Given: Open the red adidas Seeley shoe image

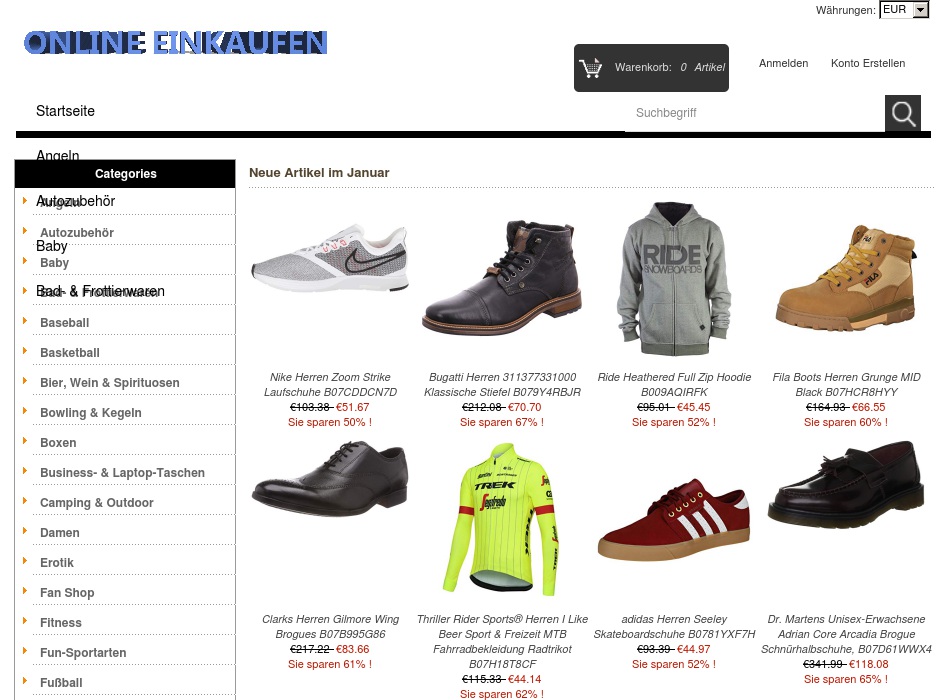Looking at the screenshot, I should pyautogui.click(x=674, y=520).
